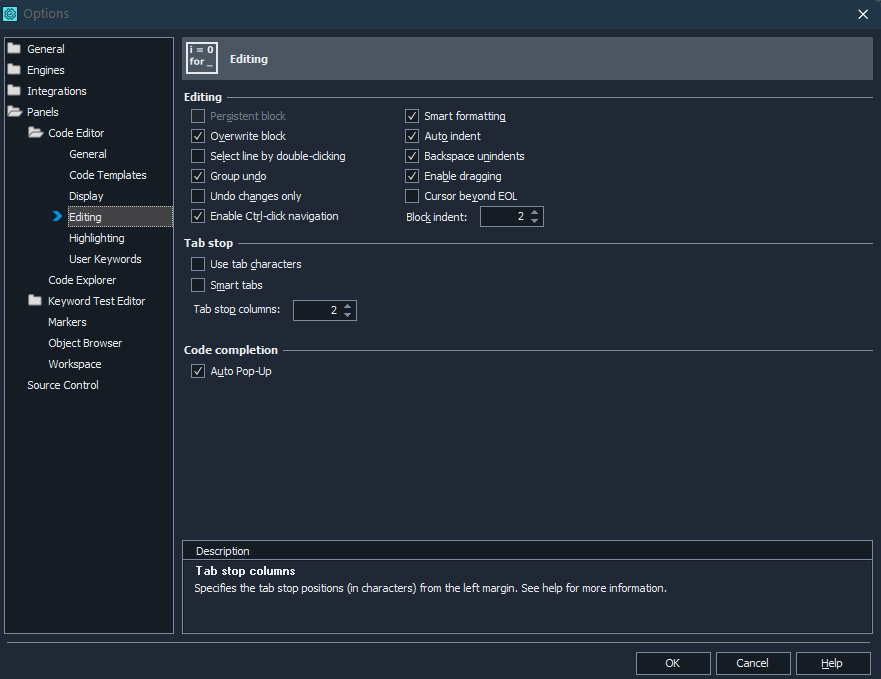The height and width of the screenshot is (679, 881).
Task: Decrease Tab stop columns with down arrow
Action: click(x=348, y=315)
